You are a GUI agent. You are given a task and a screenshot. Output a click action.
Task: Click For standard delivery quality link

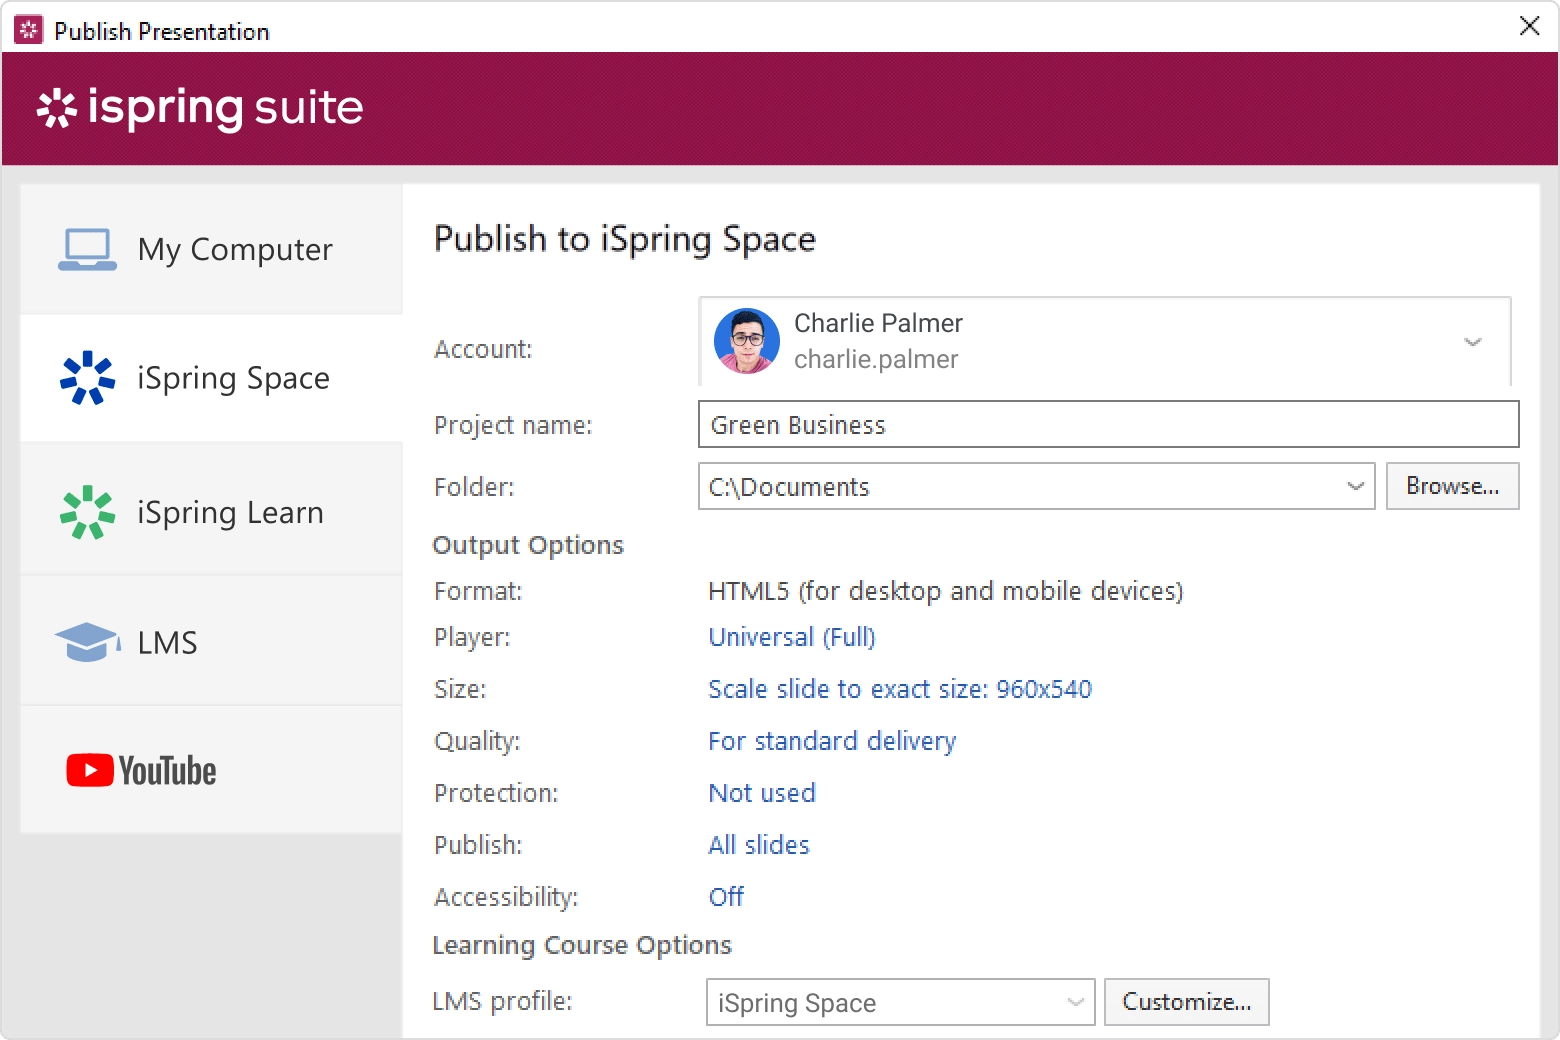[x=832, y=741]
